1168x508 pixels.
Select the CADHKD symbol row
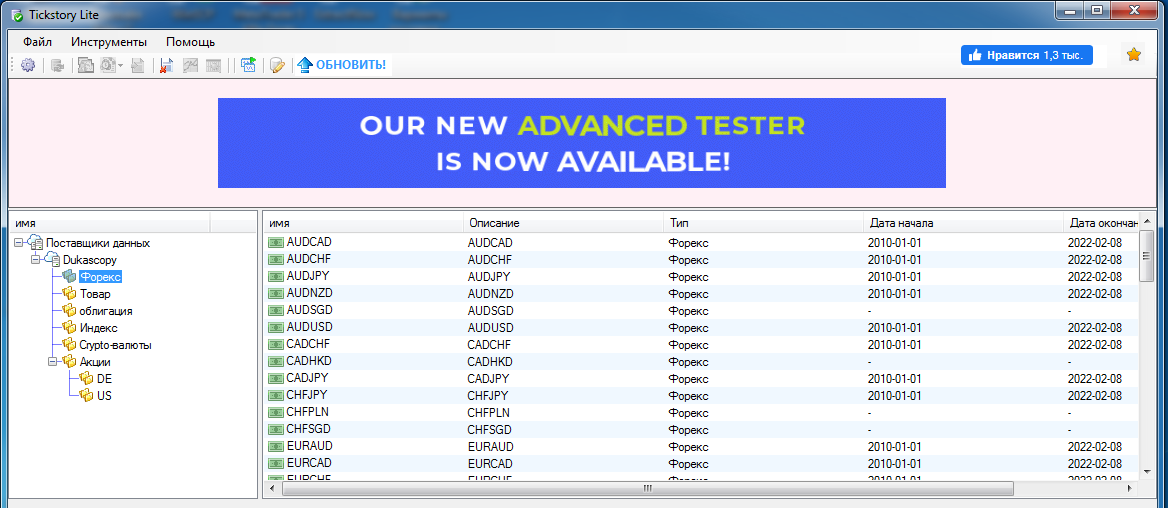702,361
